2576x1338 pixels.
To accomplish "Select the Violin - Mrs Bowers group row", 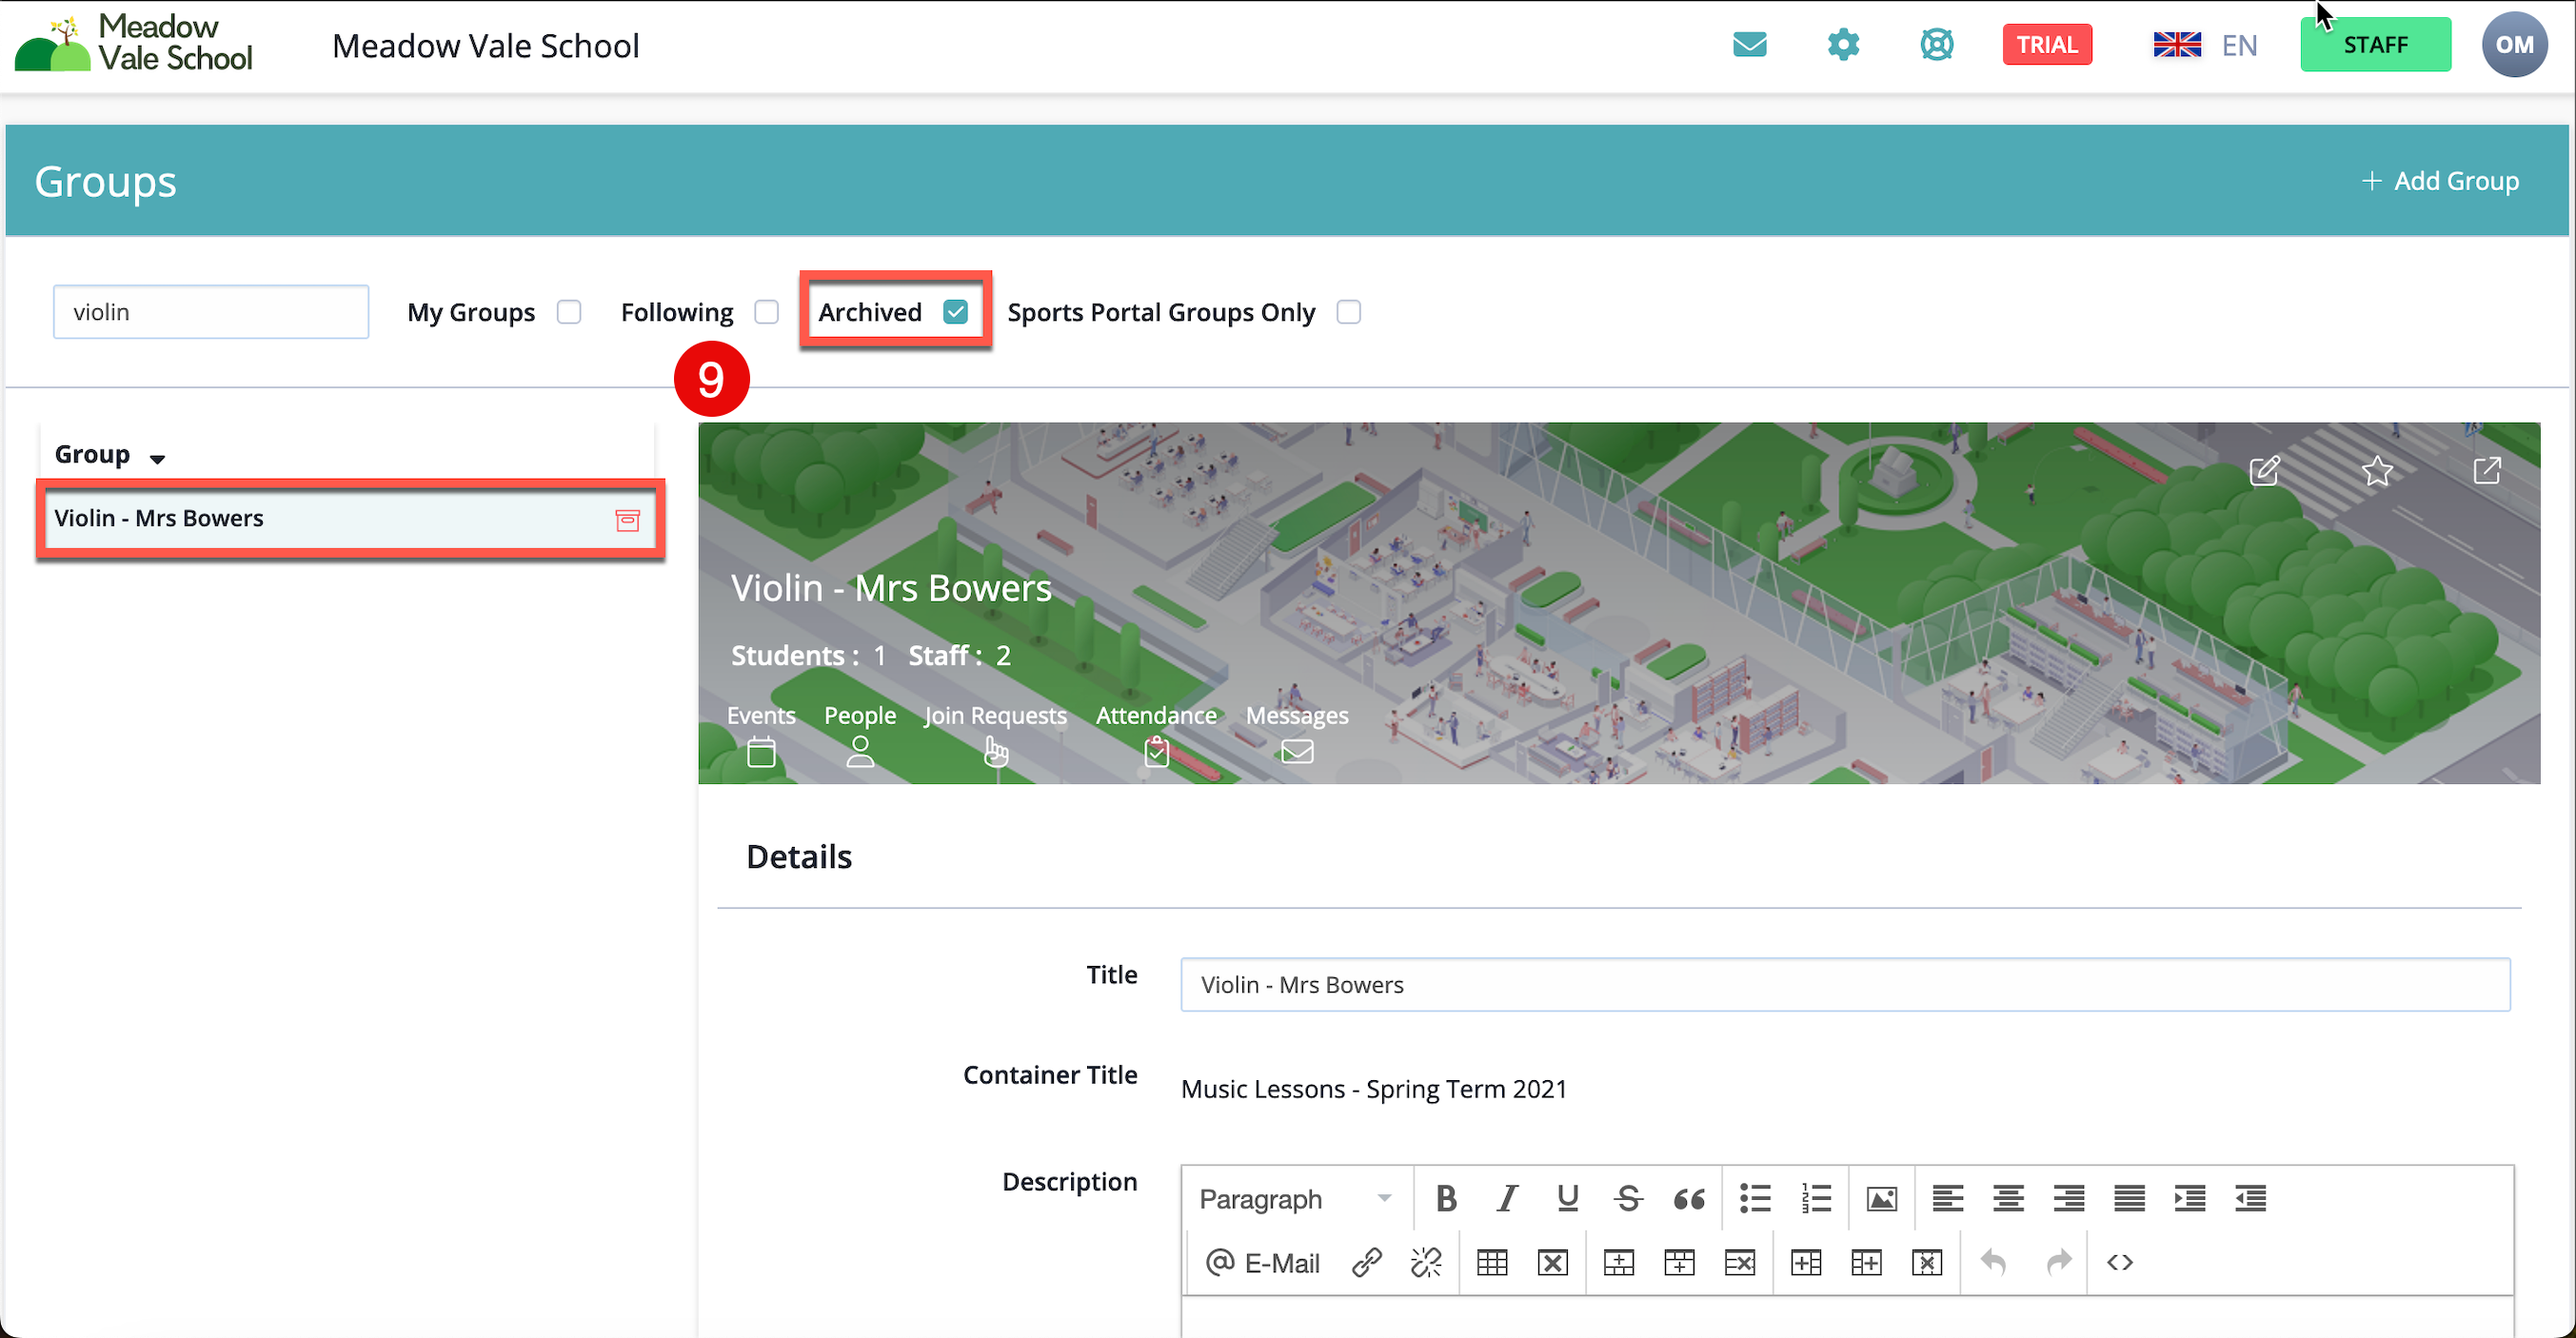I will point(350,518).
